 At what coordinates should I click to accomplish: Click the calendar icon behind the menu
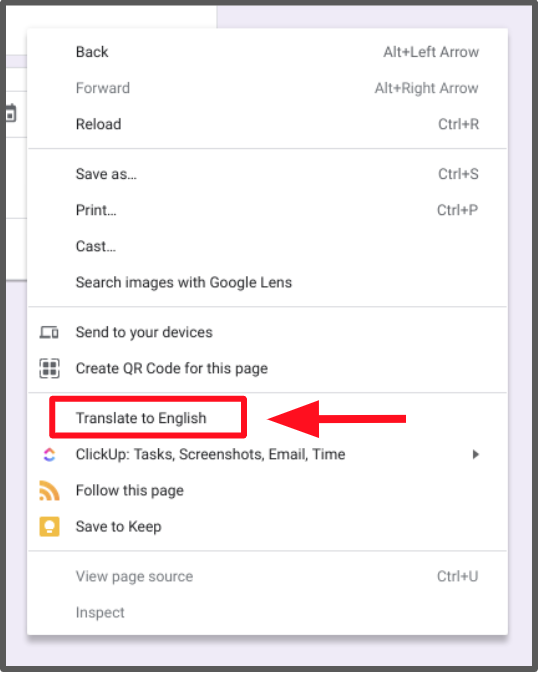click(x=10, y=113)
